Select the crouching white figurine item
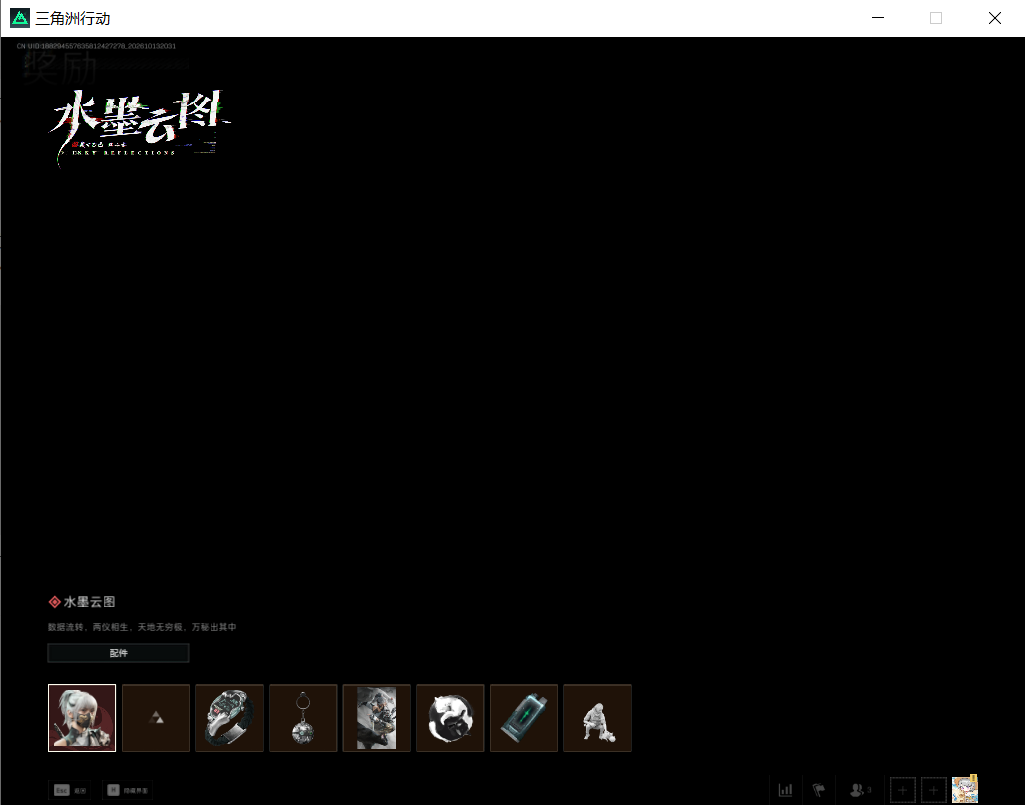 pyautogui.click(x=597, y=718)
